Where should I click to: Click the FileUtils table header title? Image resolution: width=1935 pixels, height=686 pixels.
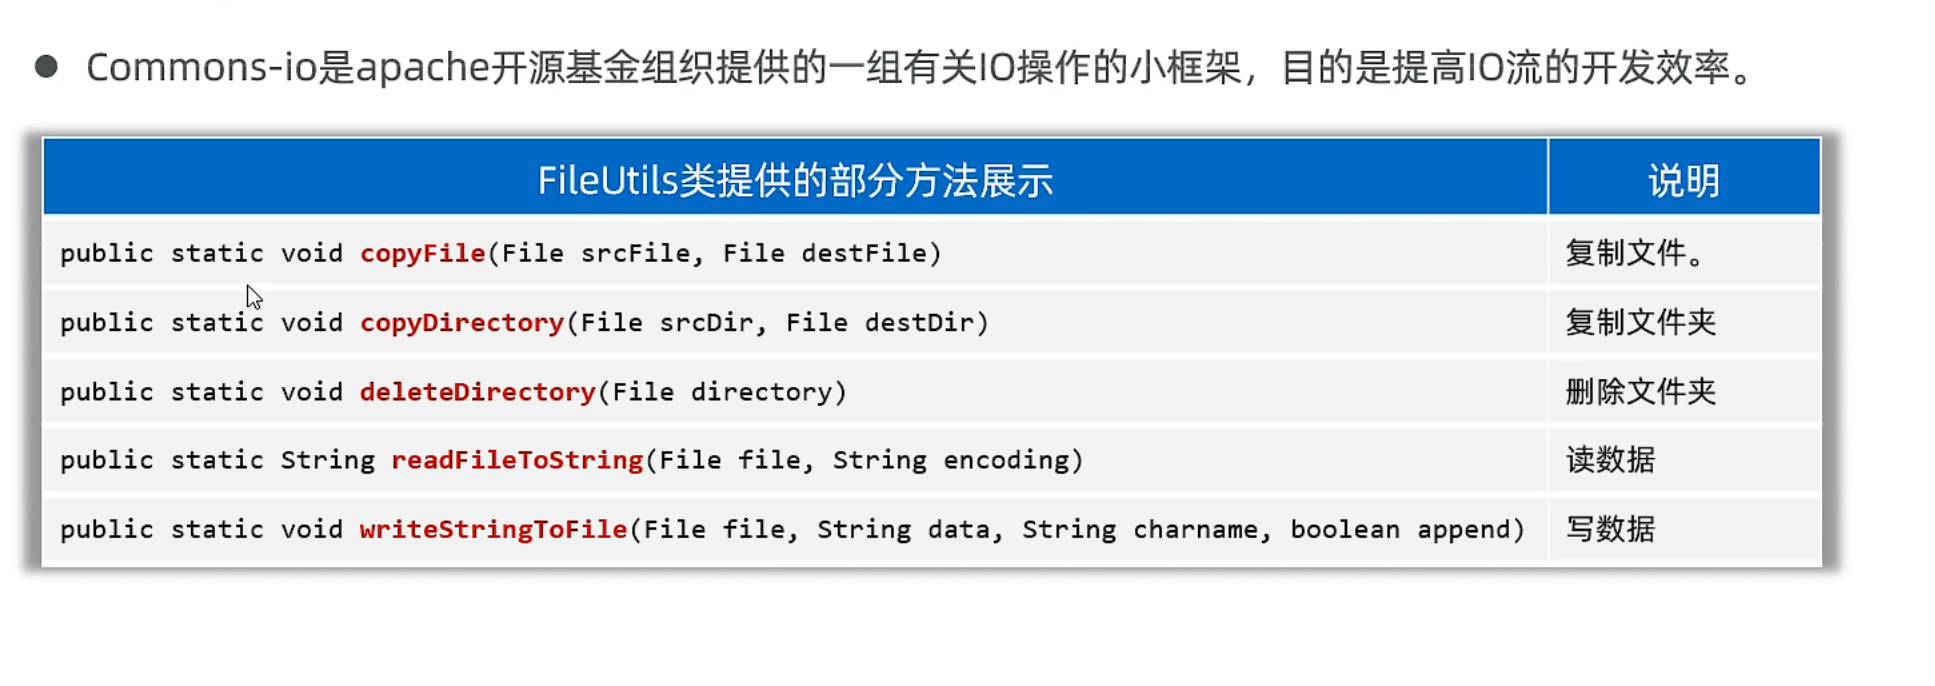(795, 180)
